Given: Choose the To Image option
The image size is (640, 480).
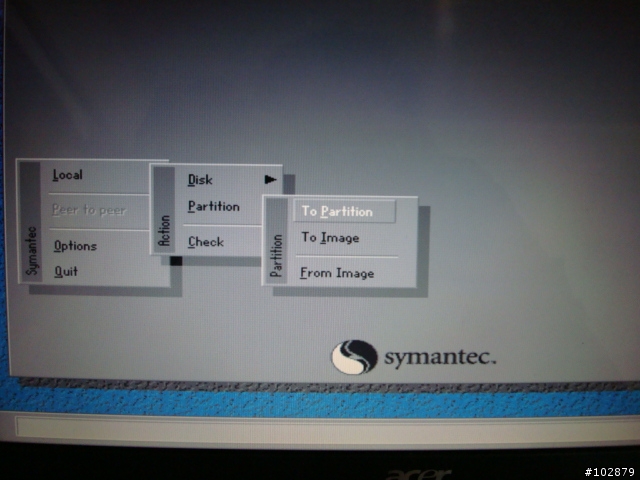Looking at the screenshot, I should [x=330, y=238].
